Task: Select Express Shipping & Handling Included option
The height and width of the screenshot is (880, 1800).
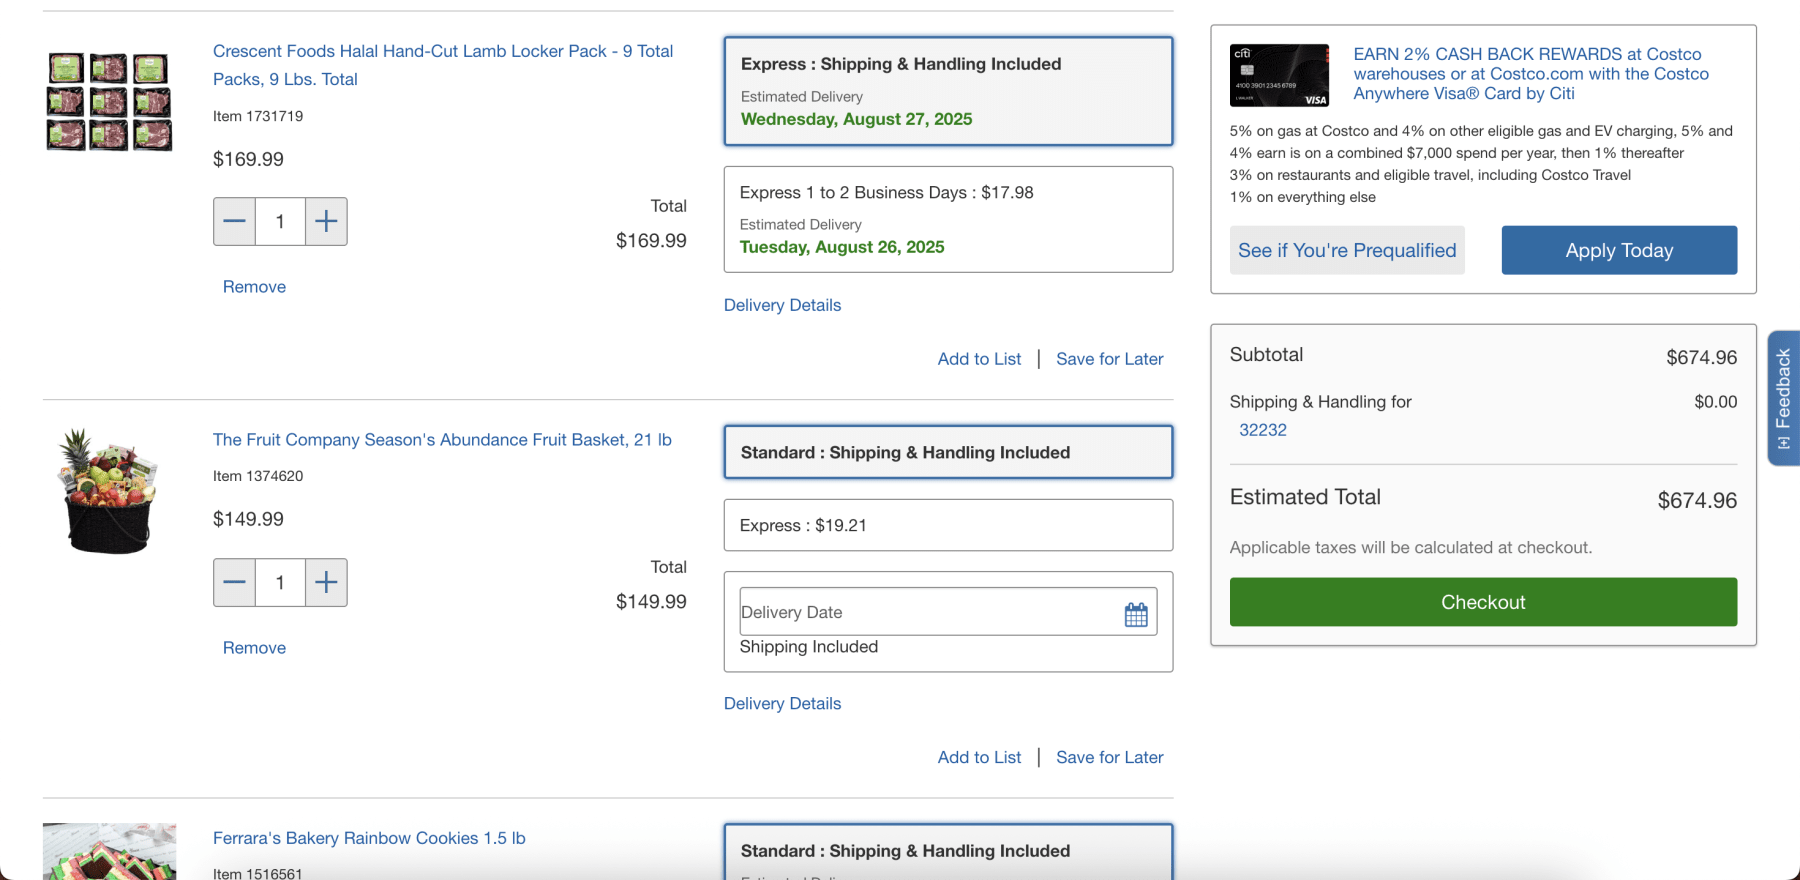Action: [x=947, y=91]
